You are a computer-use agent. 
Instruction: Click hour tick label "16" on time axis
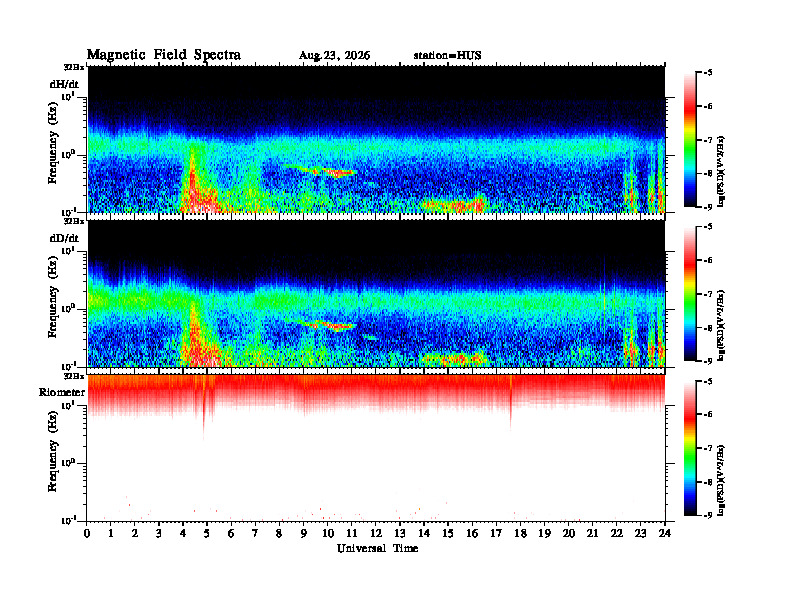472,534
